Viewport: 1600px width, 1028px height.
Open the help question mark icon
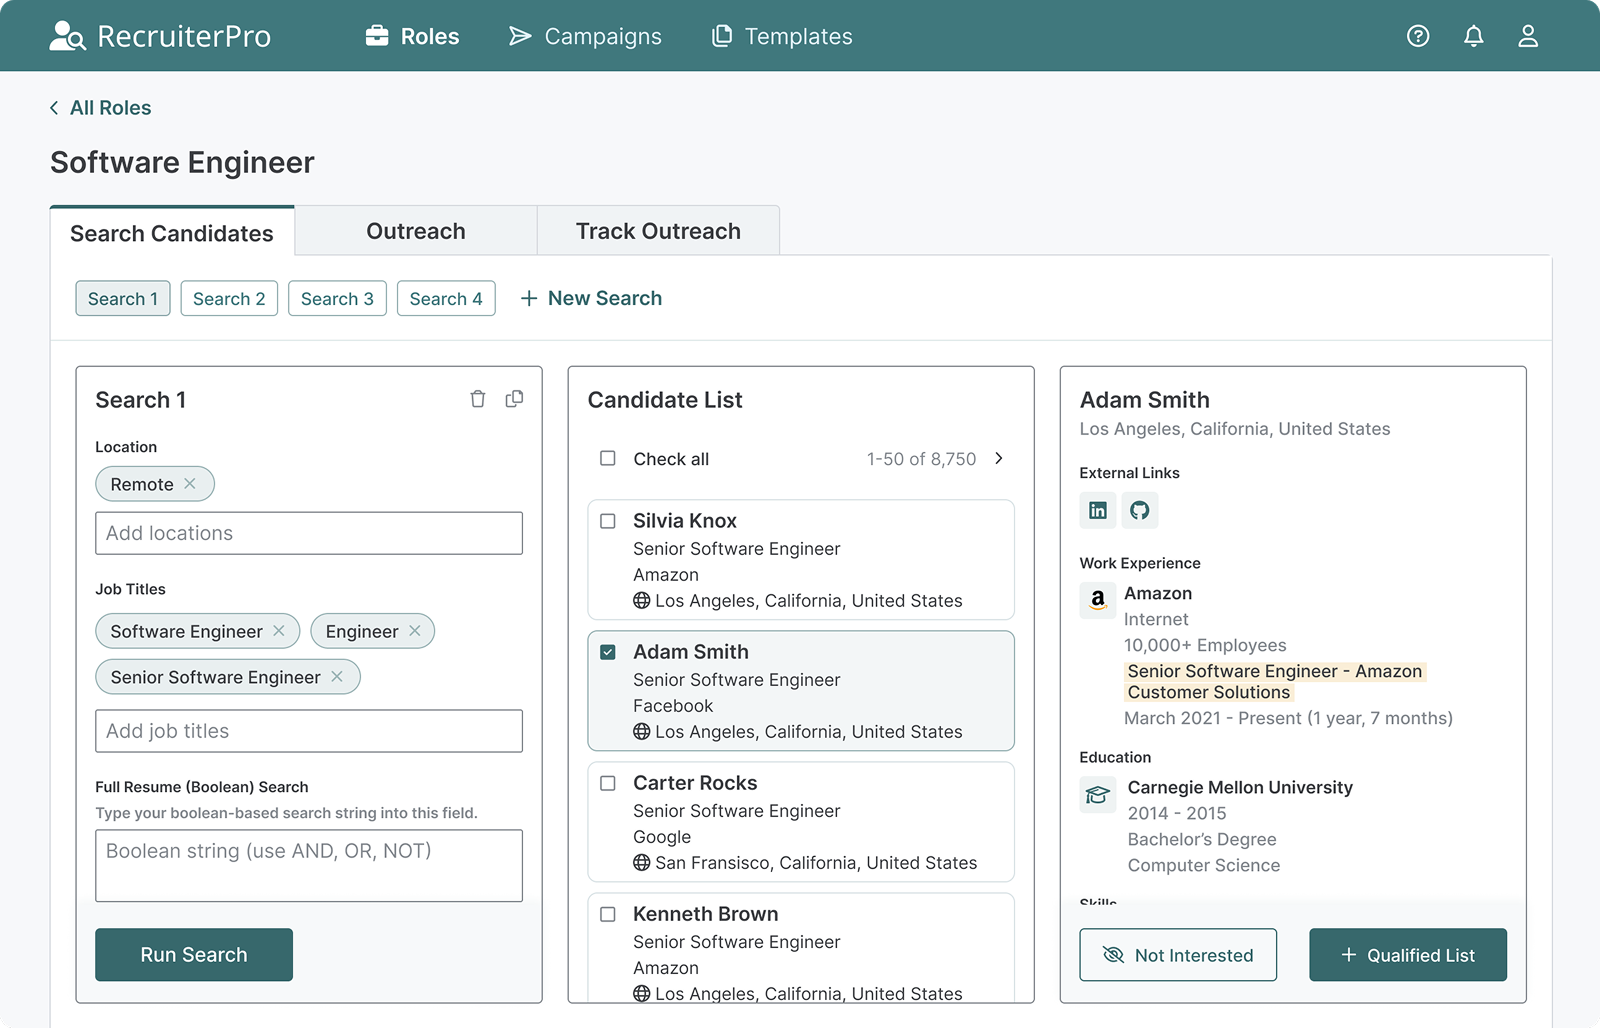[x=1417, y=36]
